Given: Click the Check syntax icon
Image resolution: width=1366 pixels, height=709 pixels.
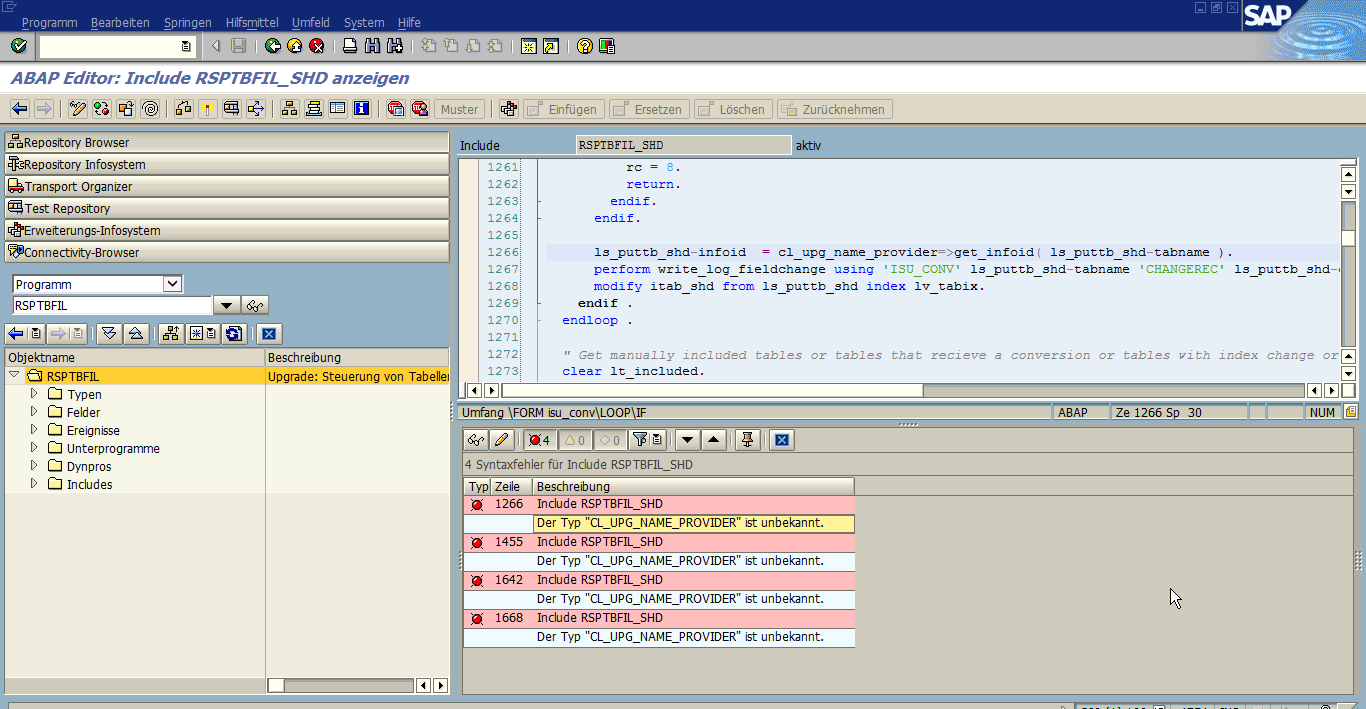Looking at the screenshot, I should point(183,109).
